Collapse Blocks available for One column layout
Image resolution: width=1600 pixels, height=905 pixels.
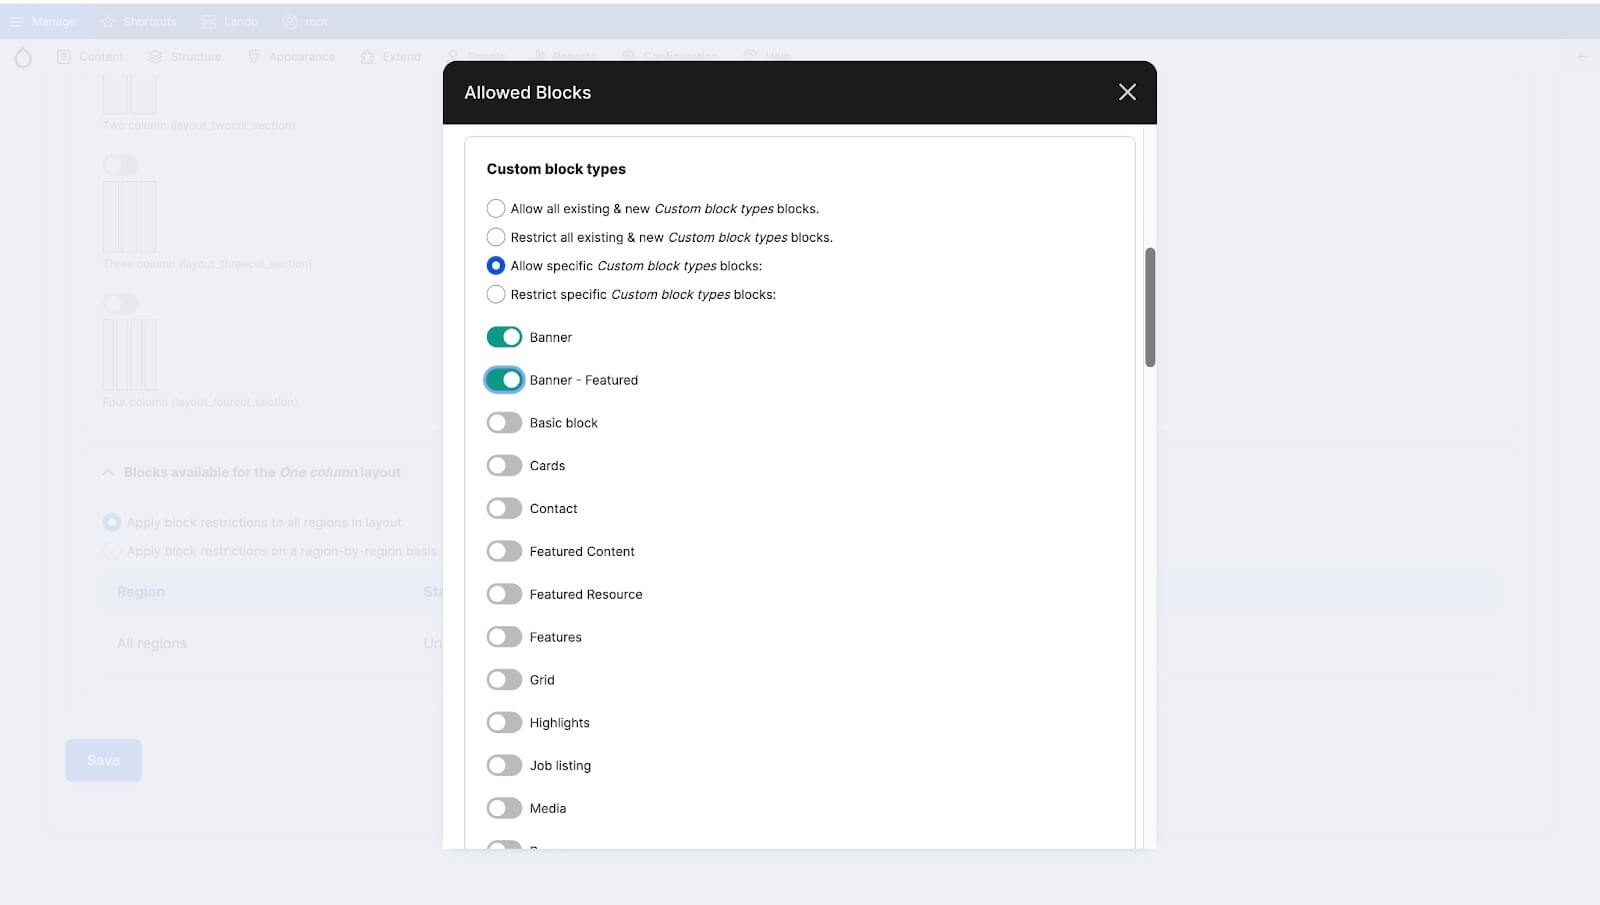(108, 473)
